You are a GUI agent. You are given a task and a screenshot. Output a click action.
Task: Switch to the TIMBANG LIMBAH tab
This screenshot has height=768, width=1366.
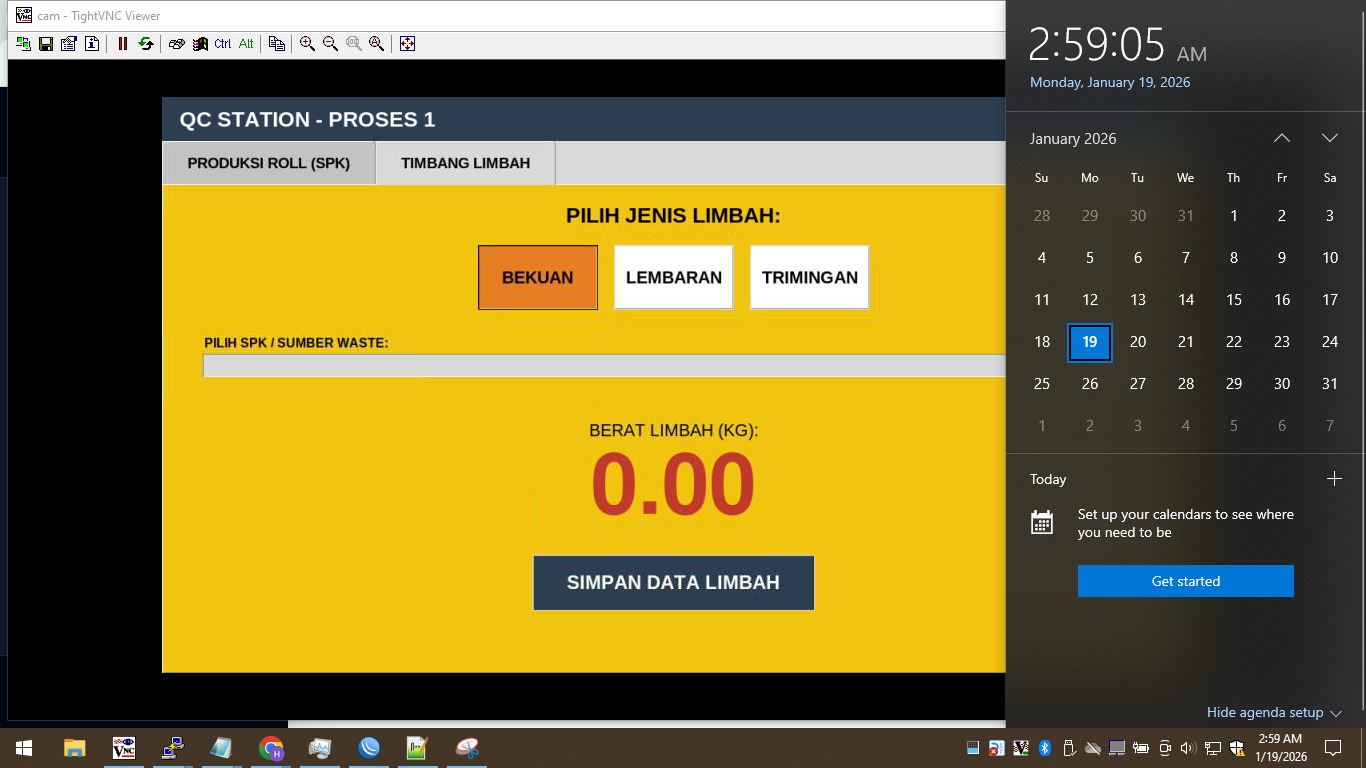466,163
